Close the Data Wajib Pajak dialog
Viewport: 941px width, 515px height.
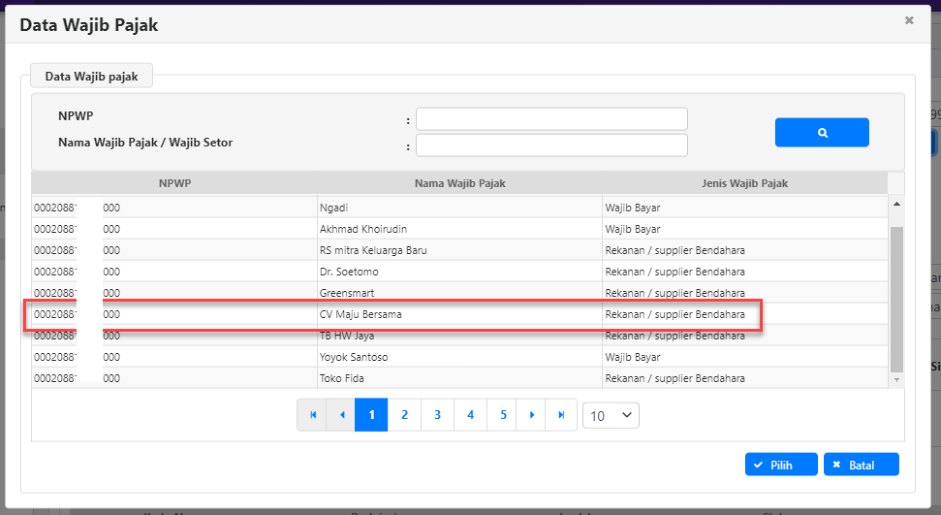coord(908,20)
